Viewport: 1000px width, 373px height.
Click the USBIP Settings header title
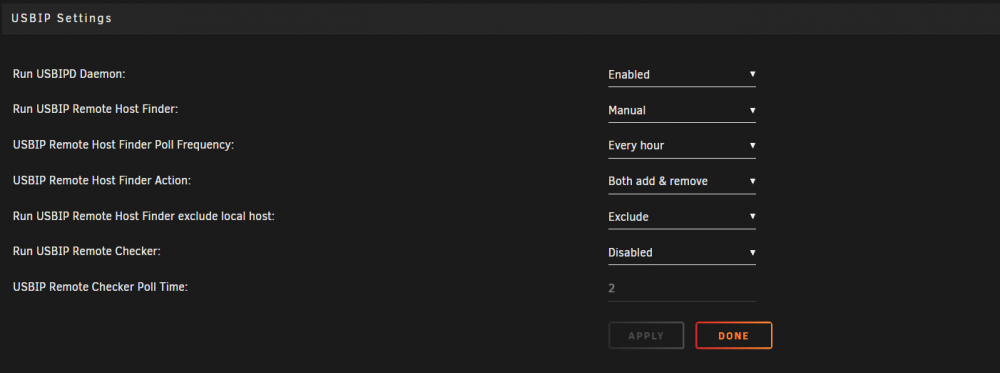[x=61, y=18]
